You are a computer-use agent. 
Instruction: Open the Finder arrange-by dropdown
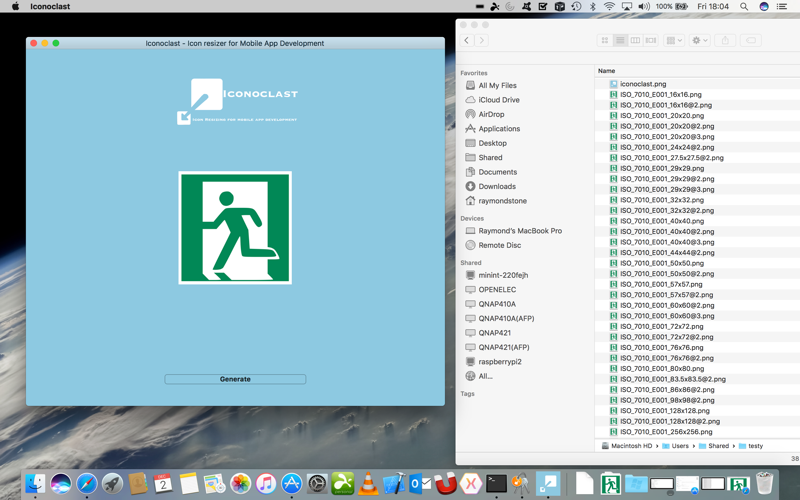pyautogui.click(x=674, y=41)
